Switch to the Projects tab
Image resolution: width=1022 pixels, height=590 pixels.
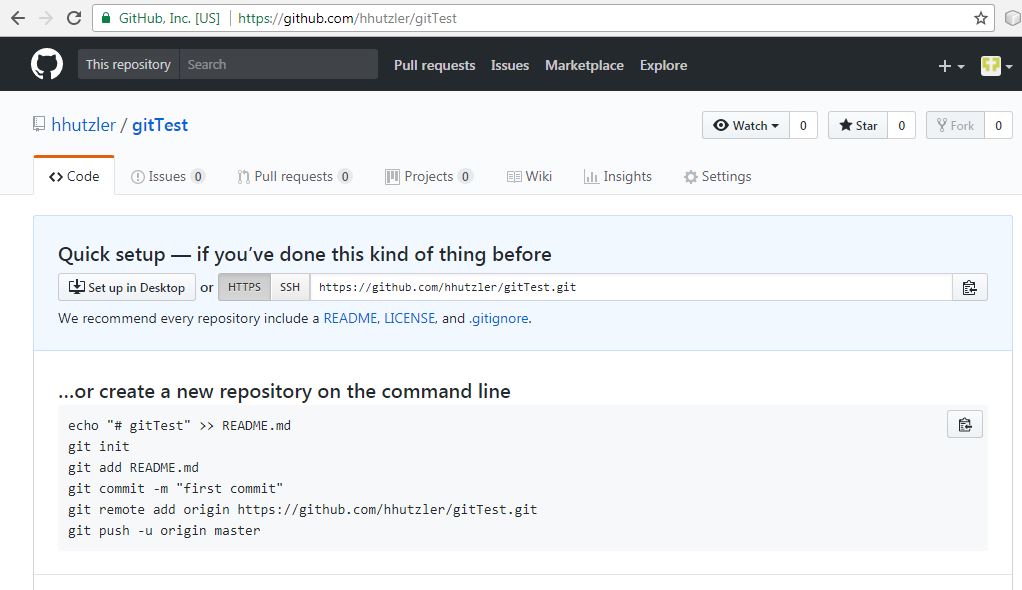[x=428, y=176]
